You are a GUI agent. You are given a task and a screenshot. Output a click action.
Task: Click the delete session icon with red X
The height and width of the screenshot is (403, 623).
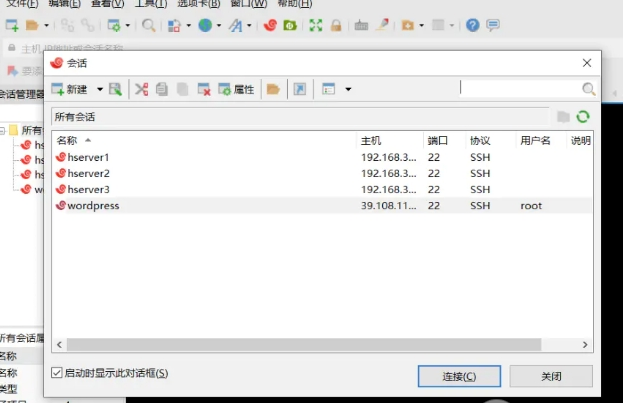tap(204, 90)
